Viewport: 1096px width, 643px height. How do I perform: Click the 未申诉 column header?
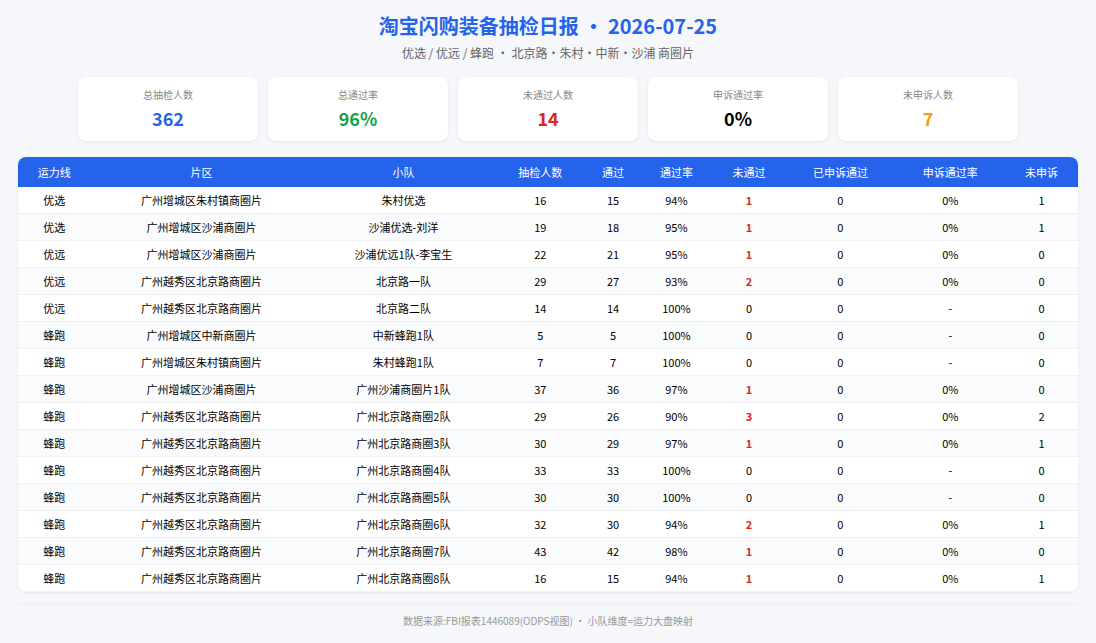1041,173
